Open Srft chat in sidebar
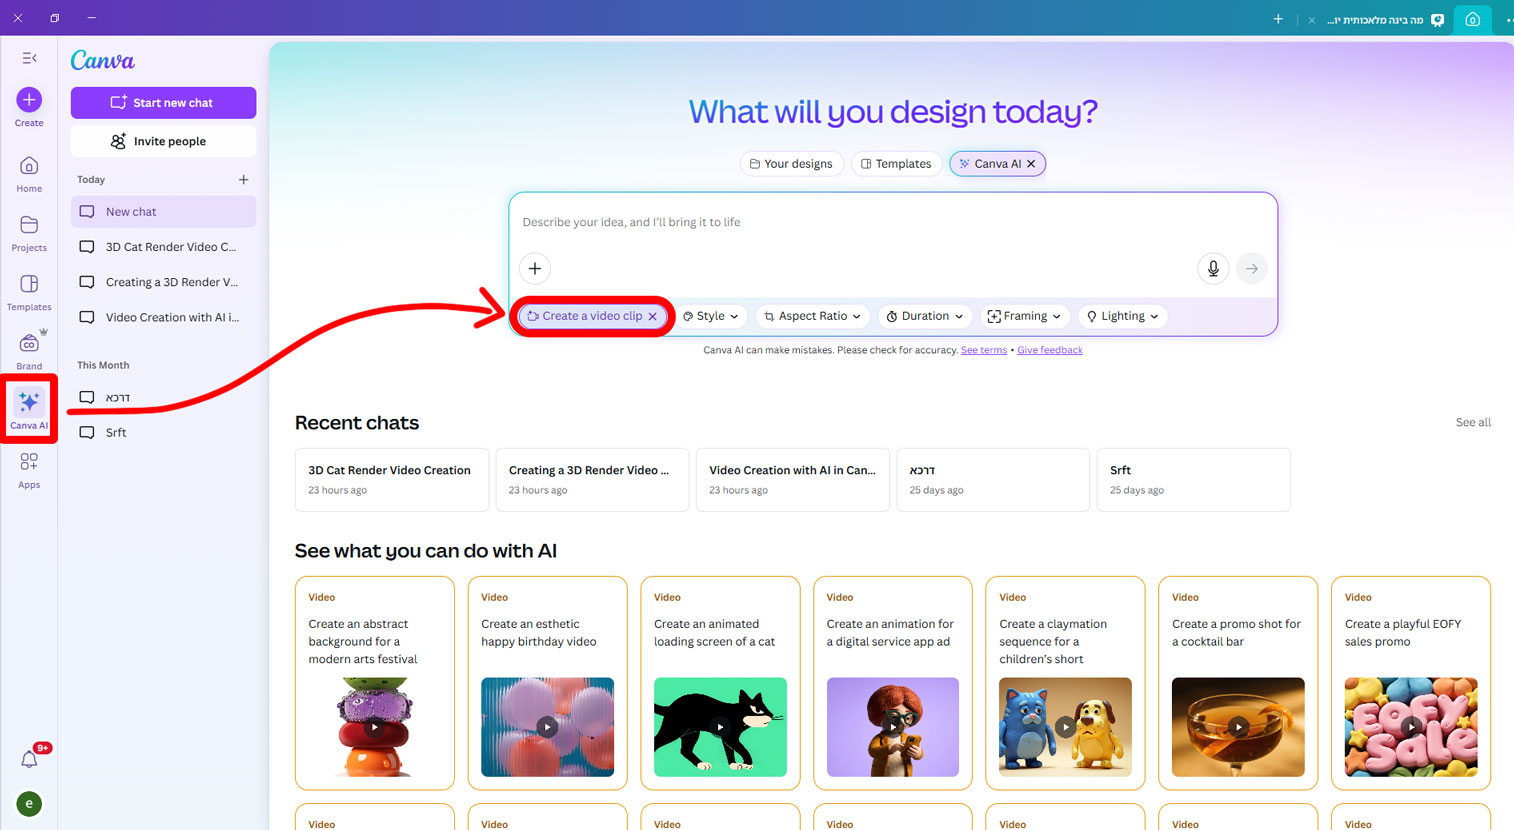 pos(163,433)
